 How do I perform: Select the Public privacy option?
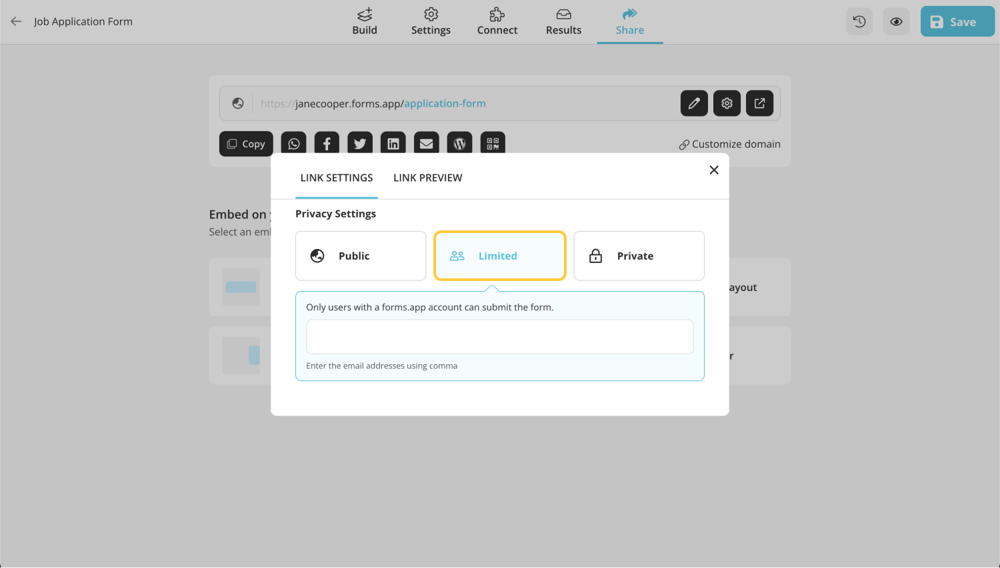360,256
